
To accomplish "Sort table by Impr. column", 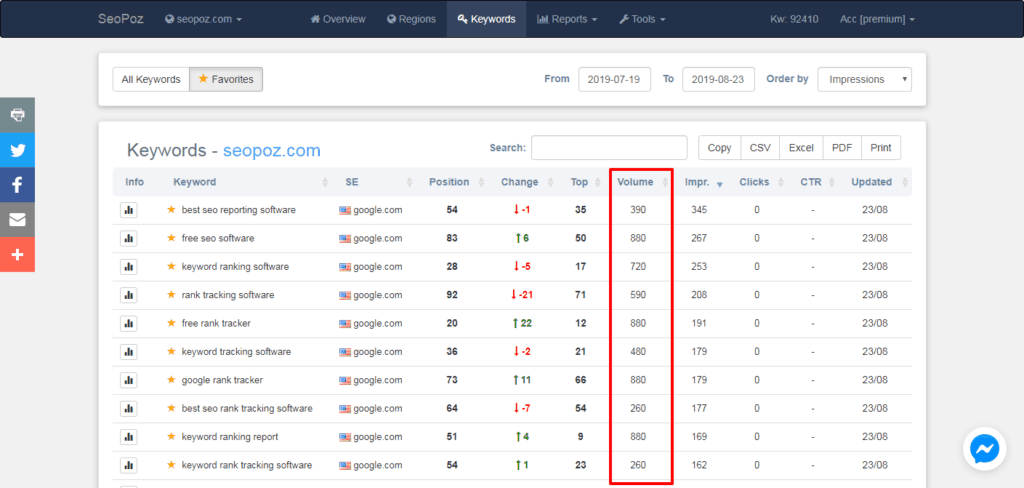I will point(703,182).
